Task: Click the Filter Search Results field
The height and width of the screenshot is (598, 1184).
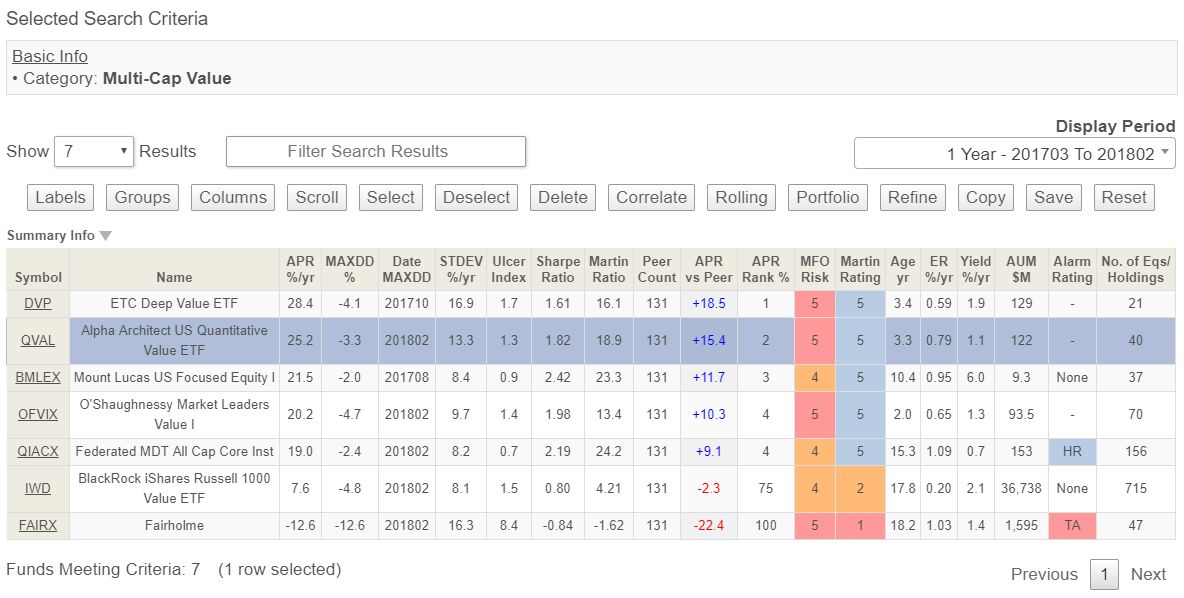Action: coord(376,152)
